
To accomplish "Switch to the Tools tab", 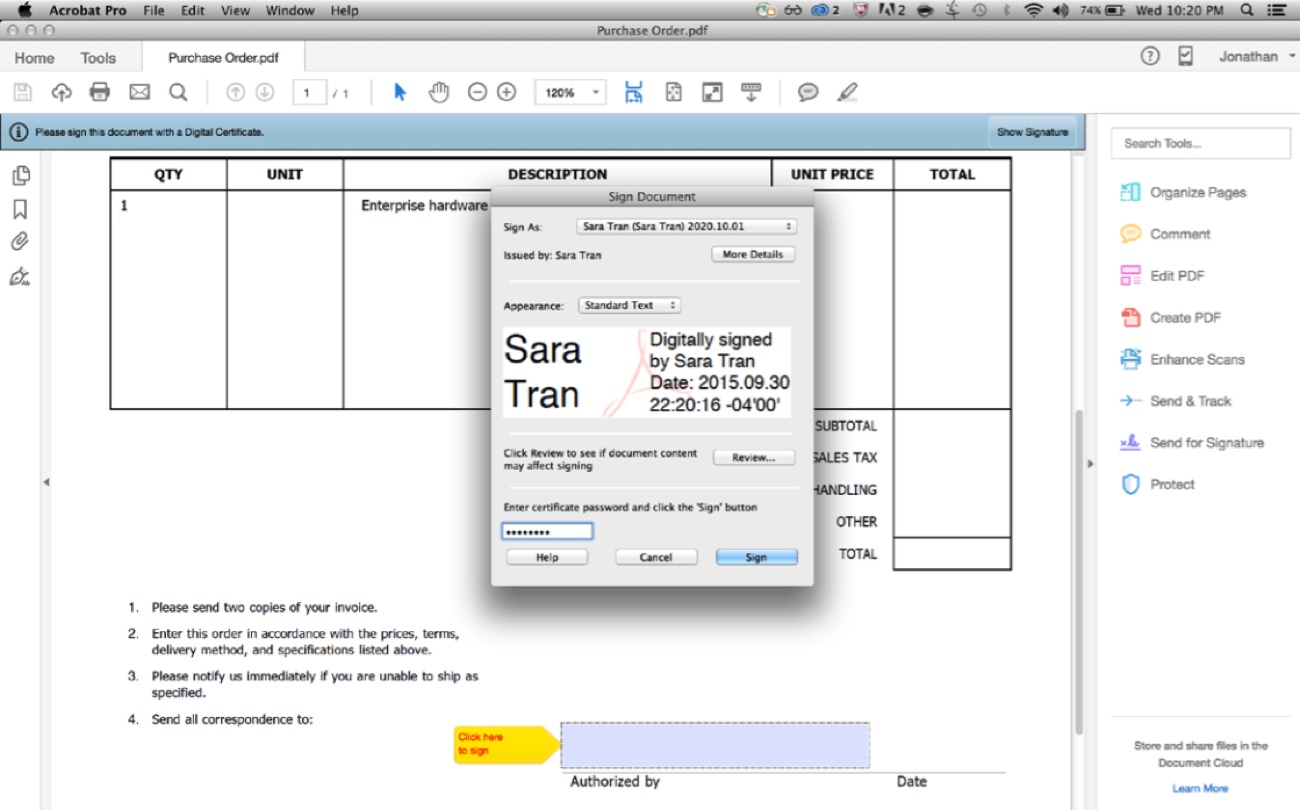I will 98,58.
